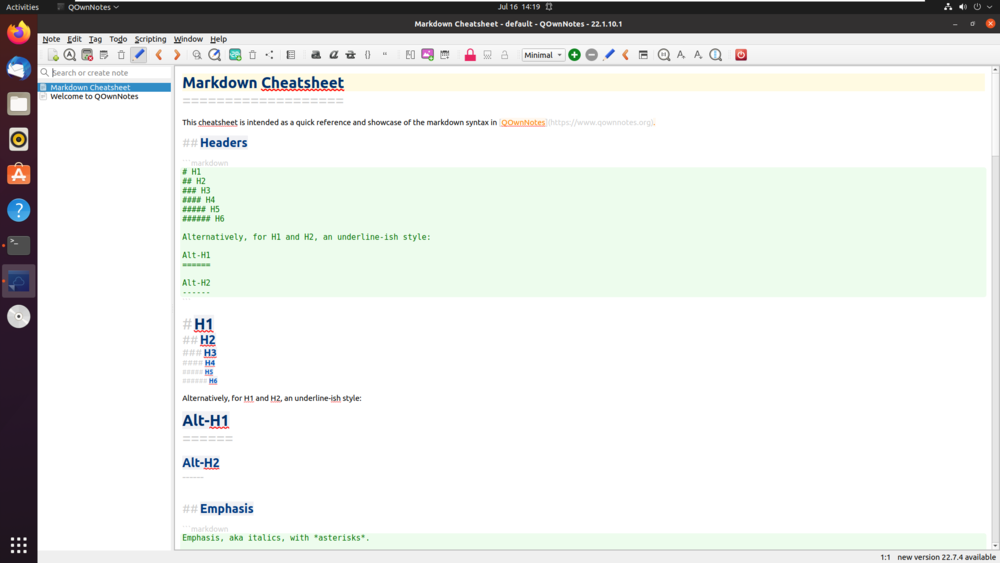Open the system menu power arrow

[x=989, y=7]
